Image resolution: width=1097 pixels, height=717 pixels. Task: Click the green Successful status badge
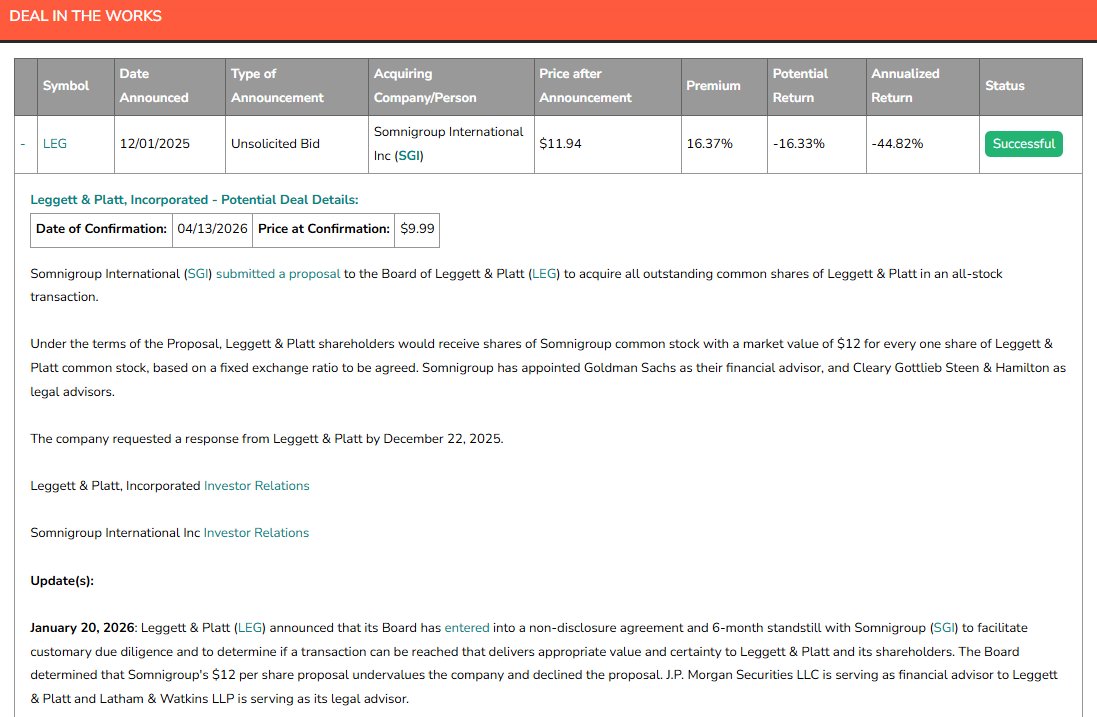click(1024, 143)
